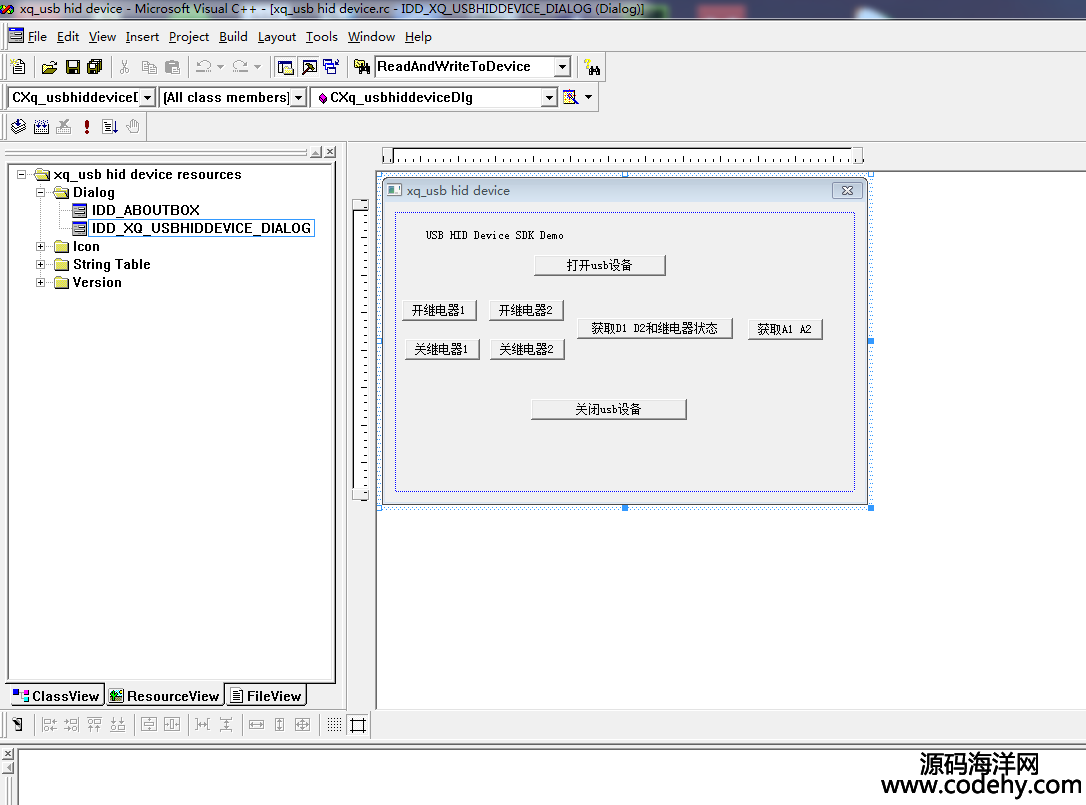Open the Window List toolbar icon
Image resolution: width=1086 pixels, height=805 pixels.
click(331, 67)
